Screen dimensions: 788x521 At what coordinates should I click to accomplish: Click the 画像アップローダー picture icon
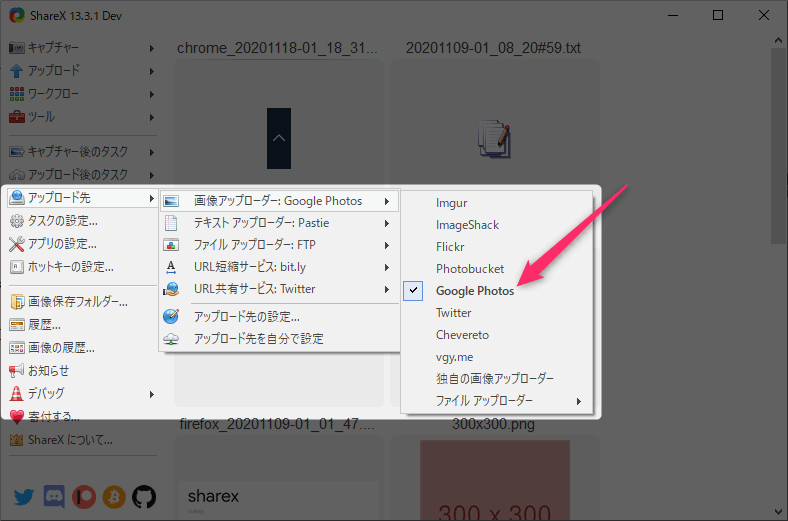click(171, 201)
